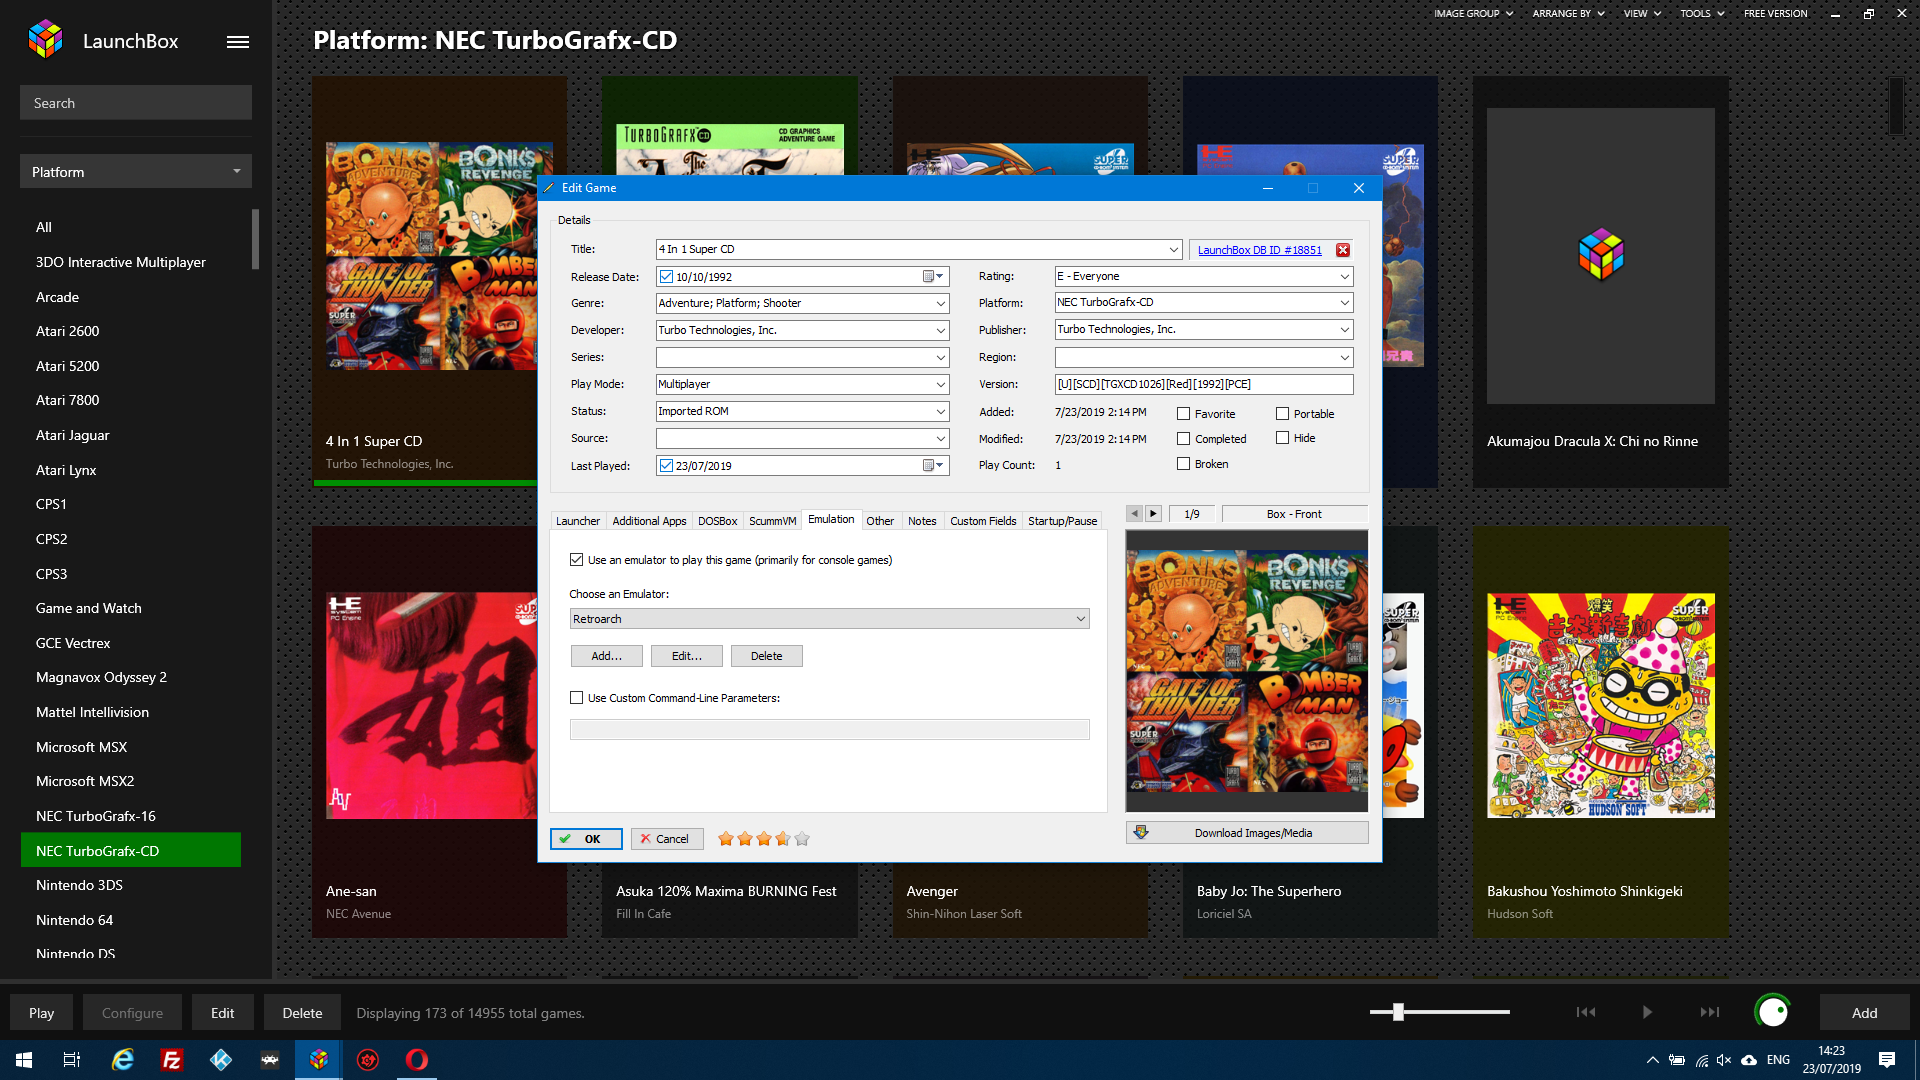Skip to next music track

tap(1710, 1012)
